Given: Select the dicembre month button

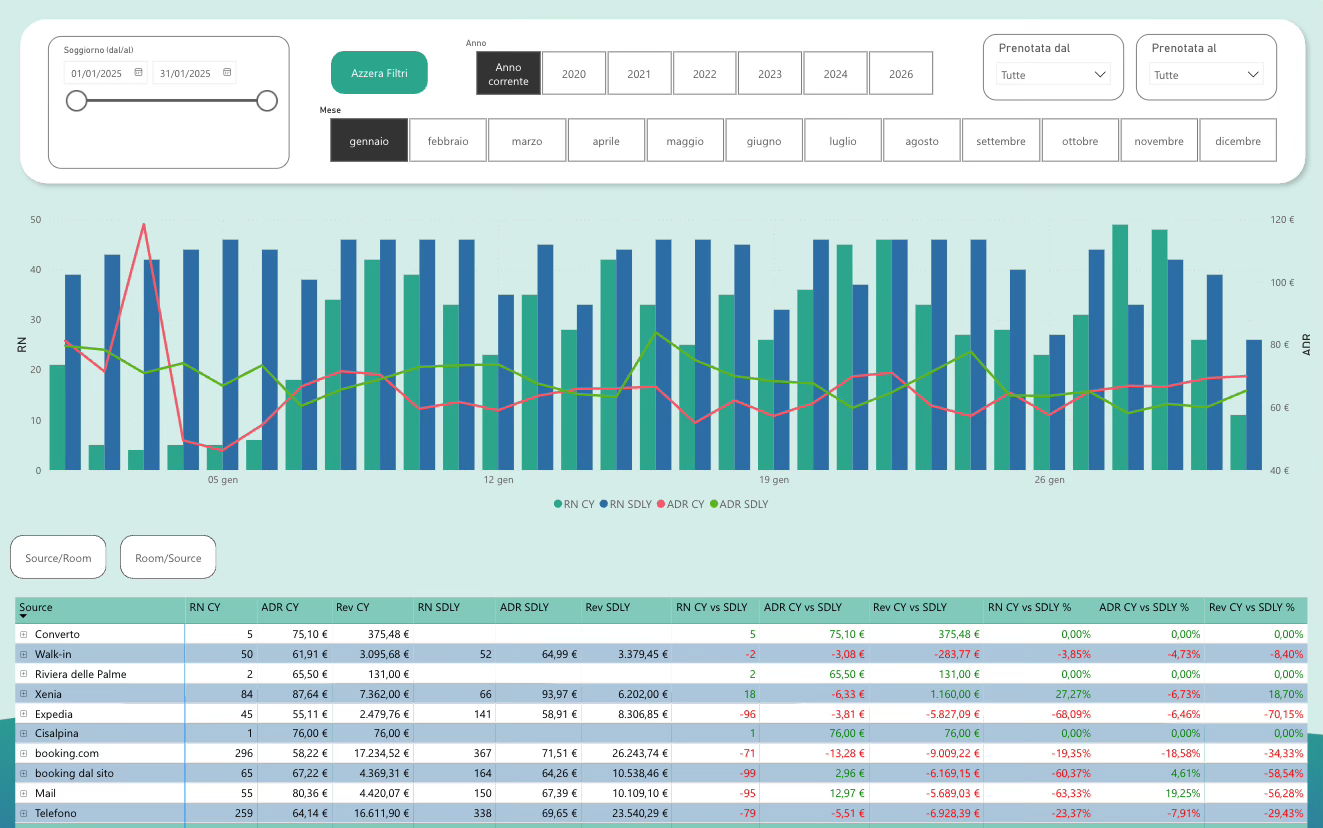Looking at the screenshot, I should click(x=1237, y=141).
